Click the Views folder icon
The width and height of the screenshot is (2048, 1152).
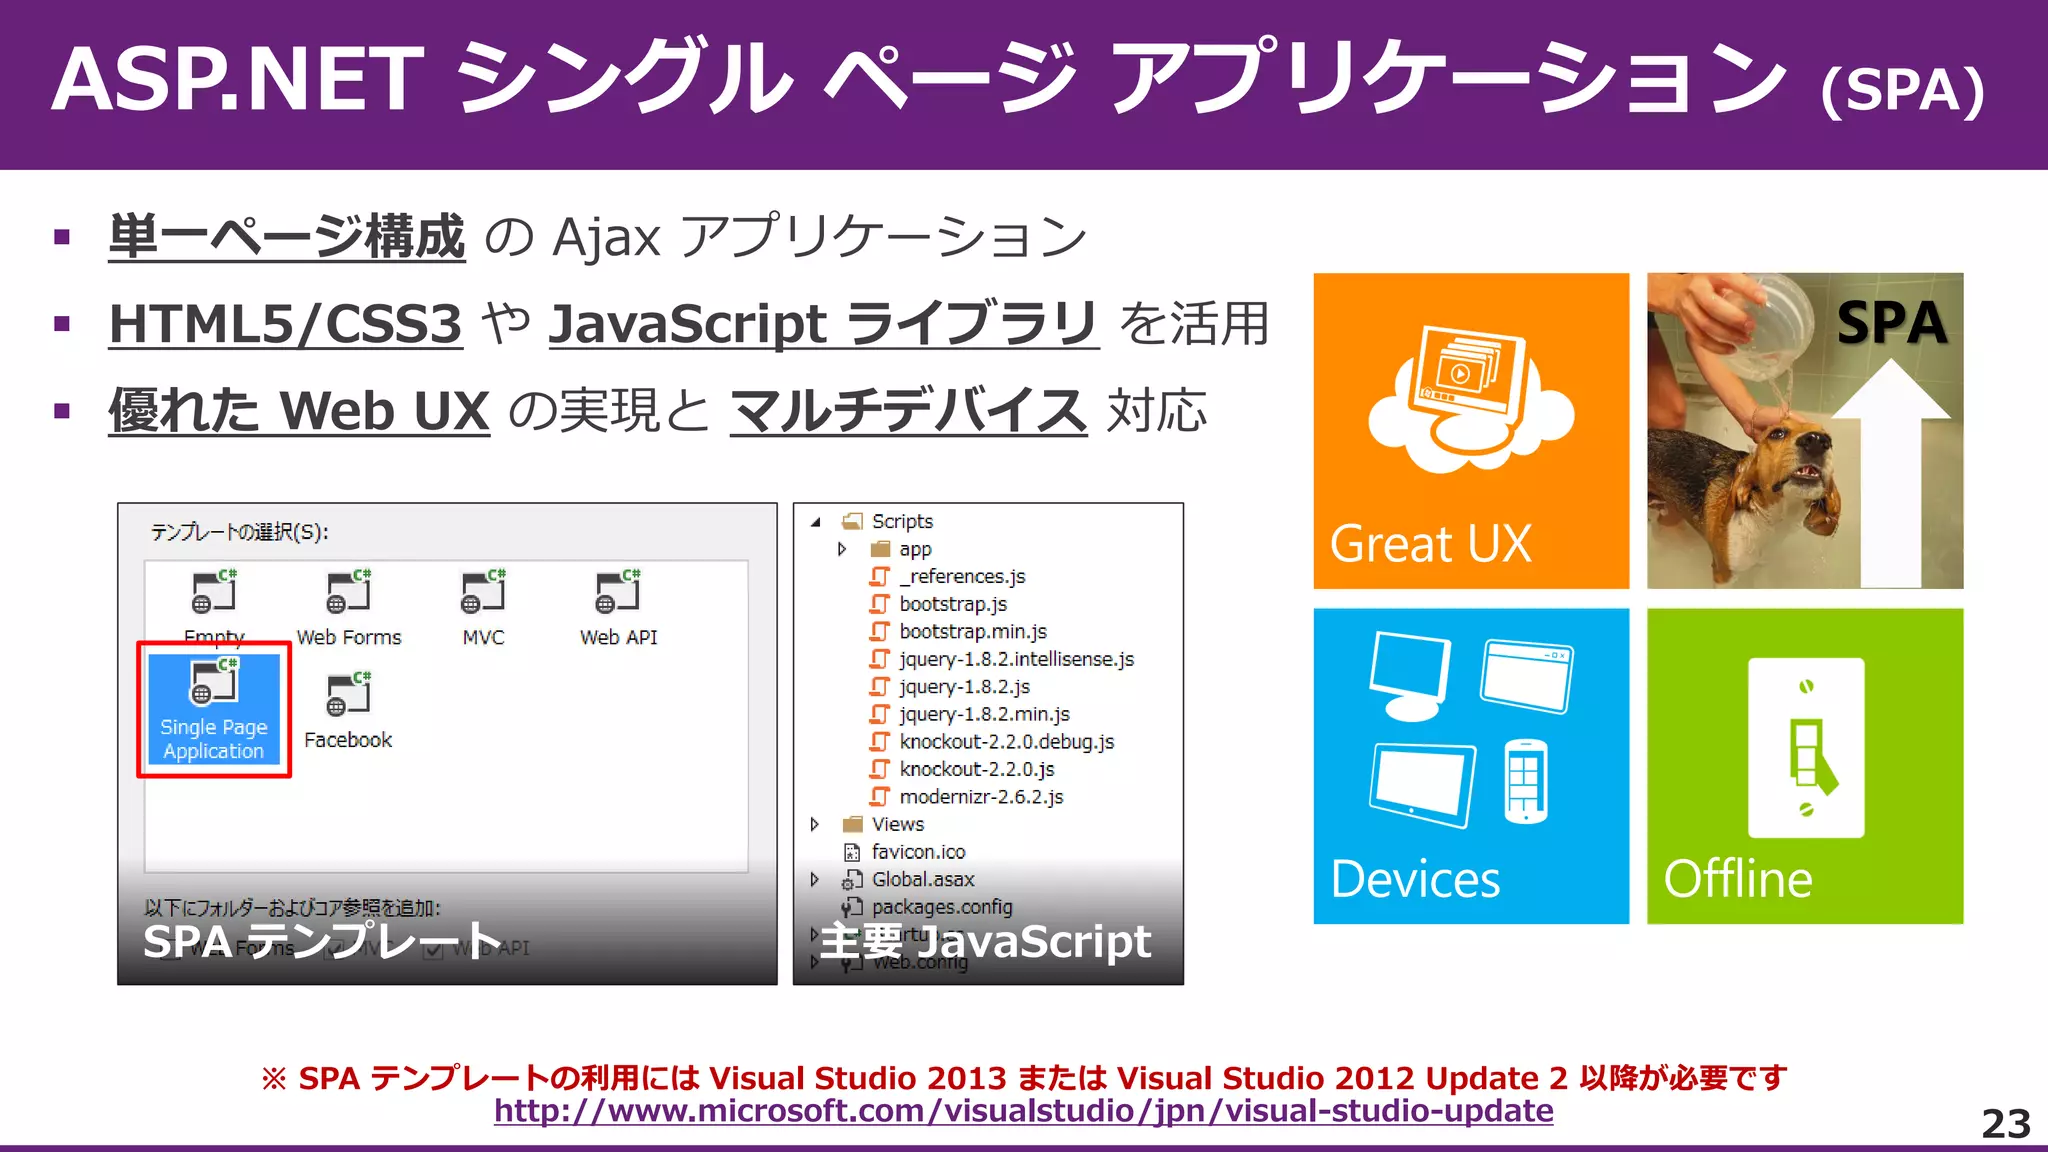coord(852,824)
